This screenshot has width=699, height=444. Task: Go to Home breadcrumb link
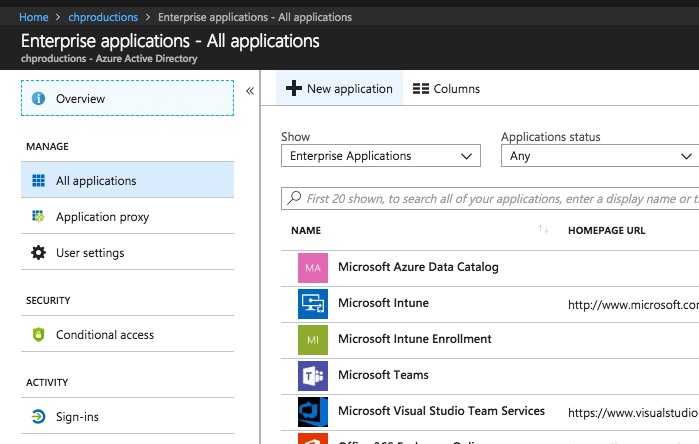point(33,17)
